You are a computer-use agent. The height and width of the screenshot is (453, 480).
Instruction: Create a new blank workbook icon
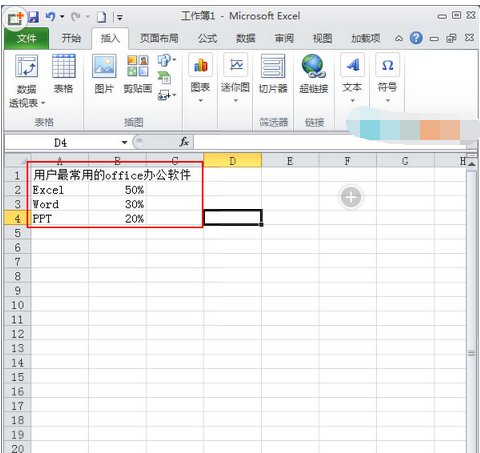tap(101, 17)
